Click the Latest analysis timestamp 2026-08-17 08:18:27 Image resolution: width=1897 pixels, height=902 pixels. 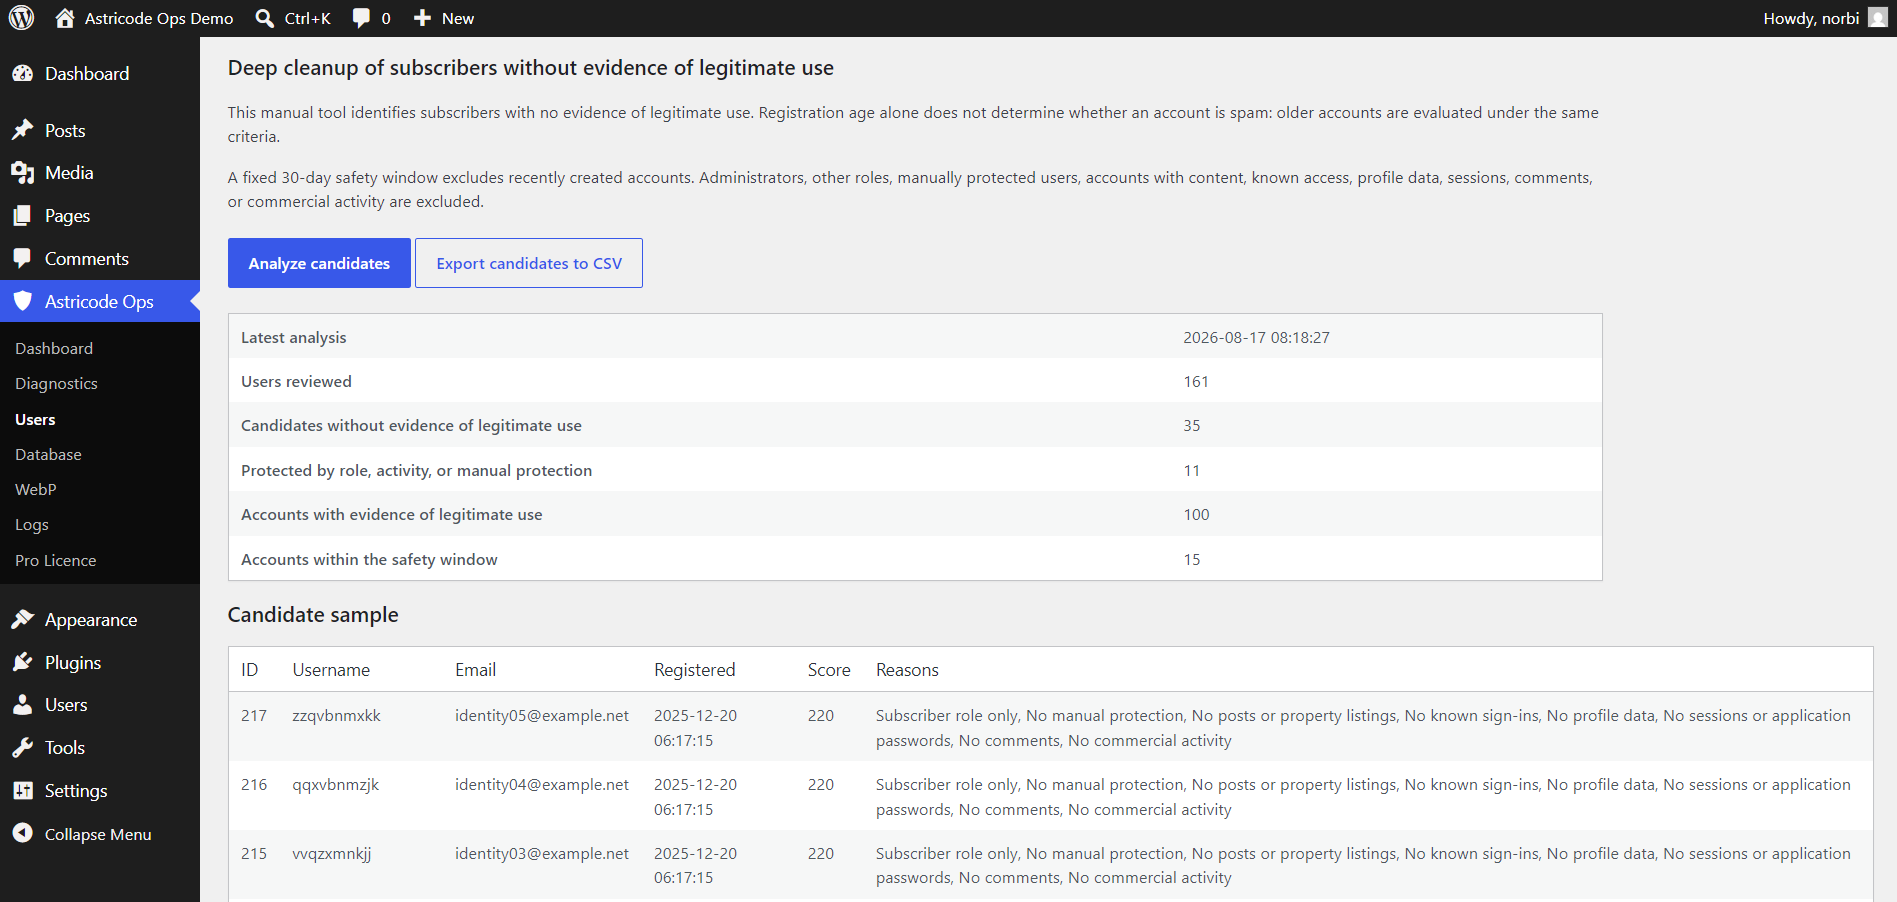pos(1256,338)
